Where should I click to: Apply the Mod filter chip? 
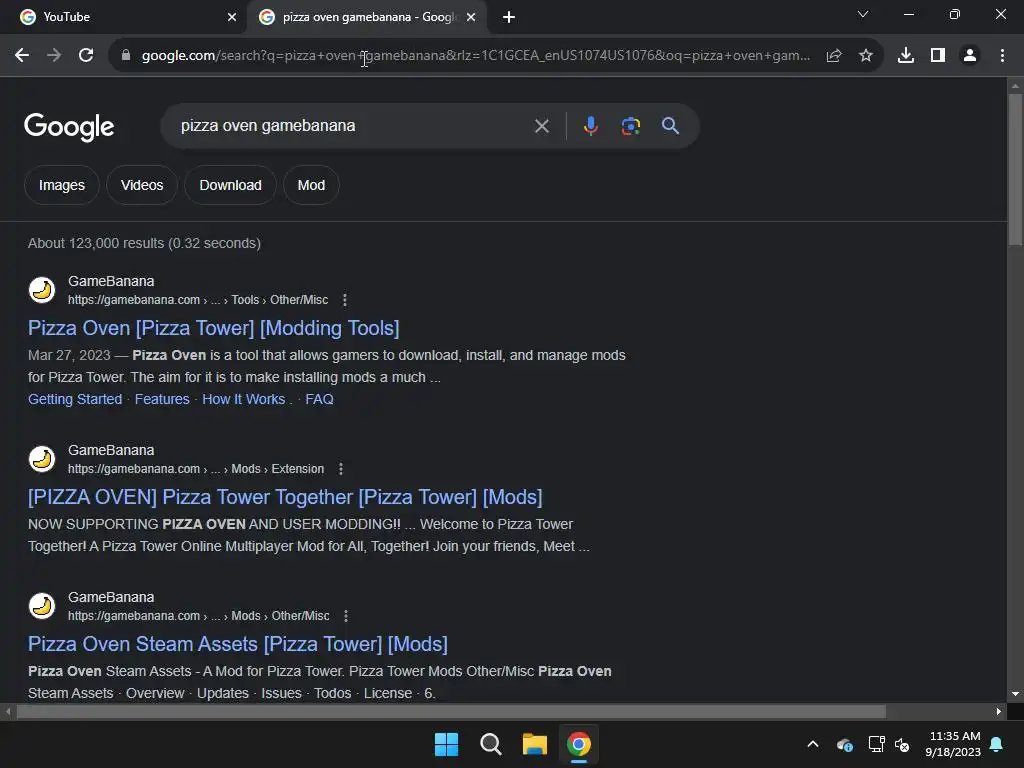pyautogui.click(x=311, y=185)
